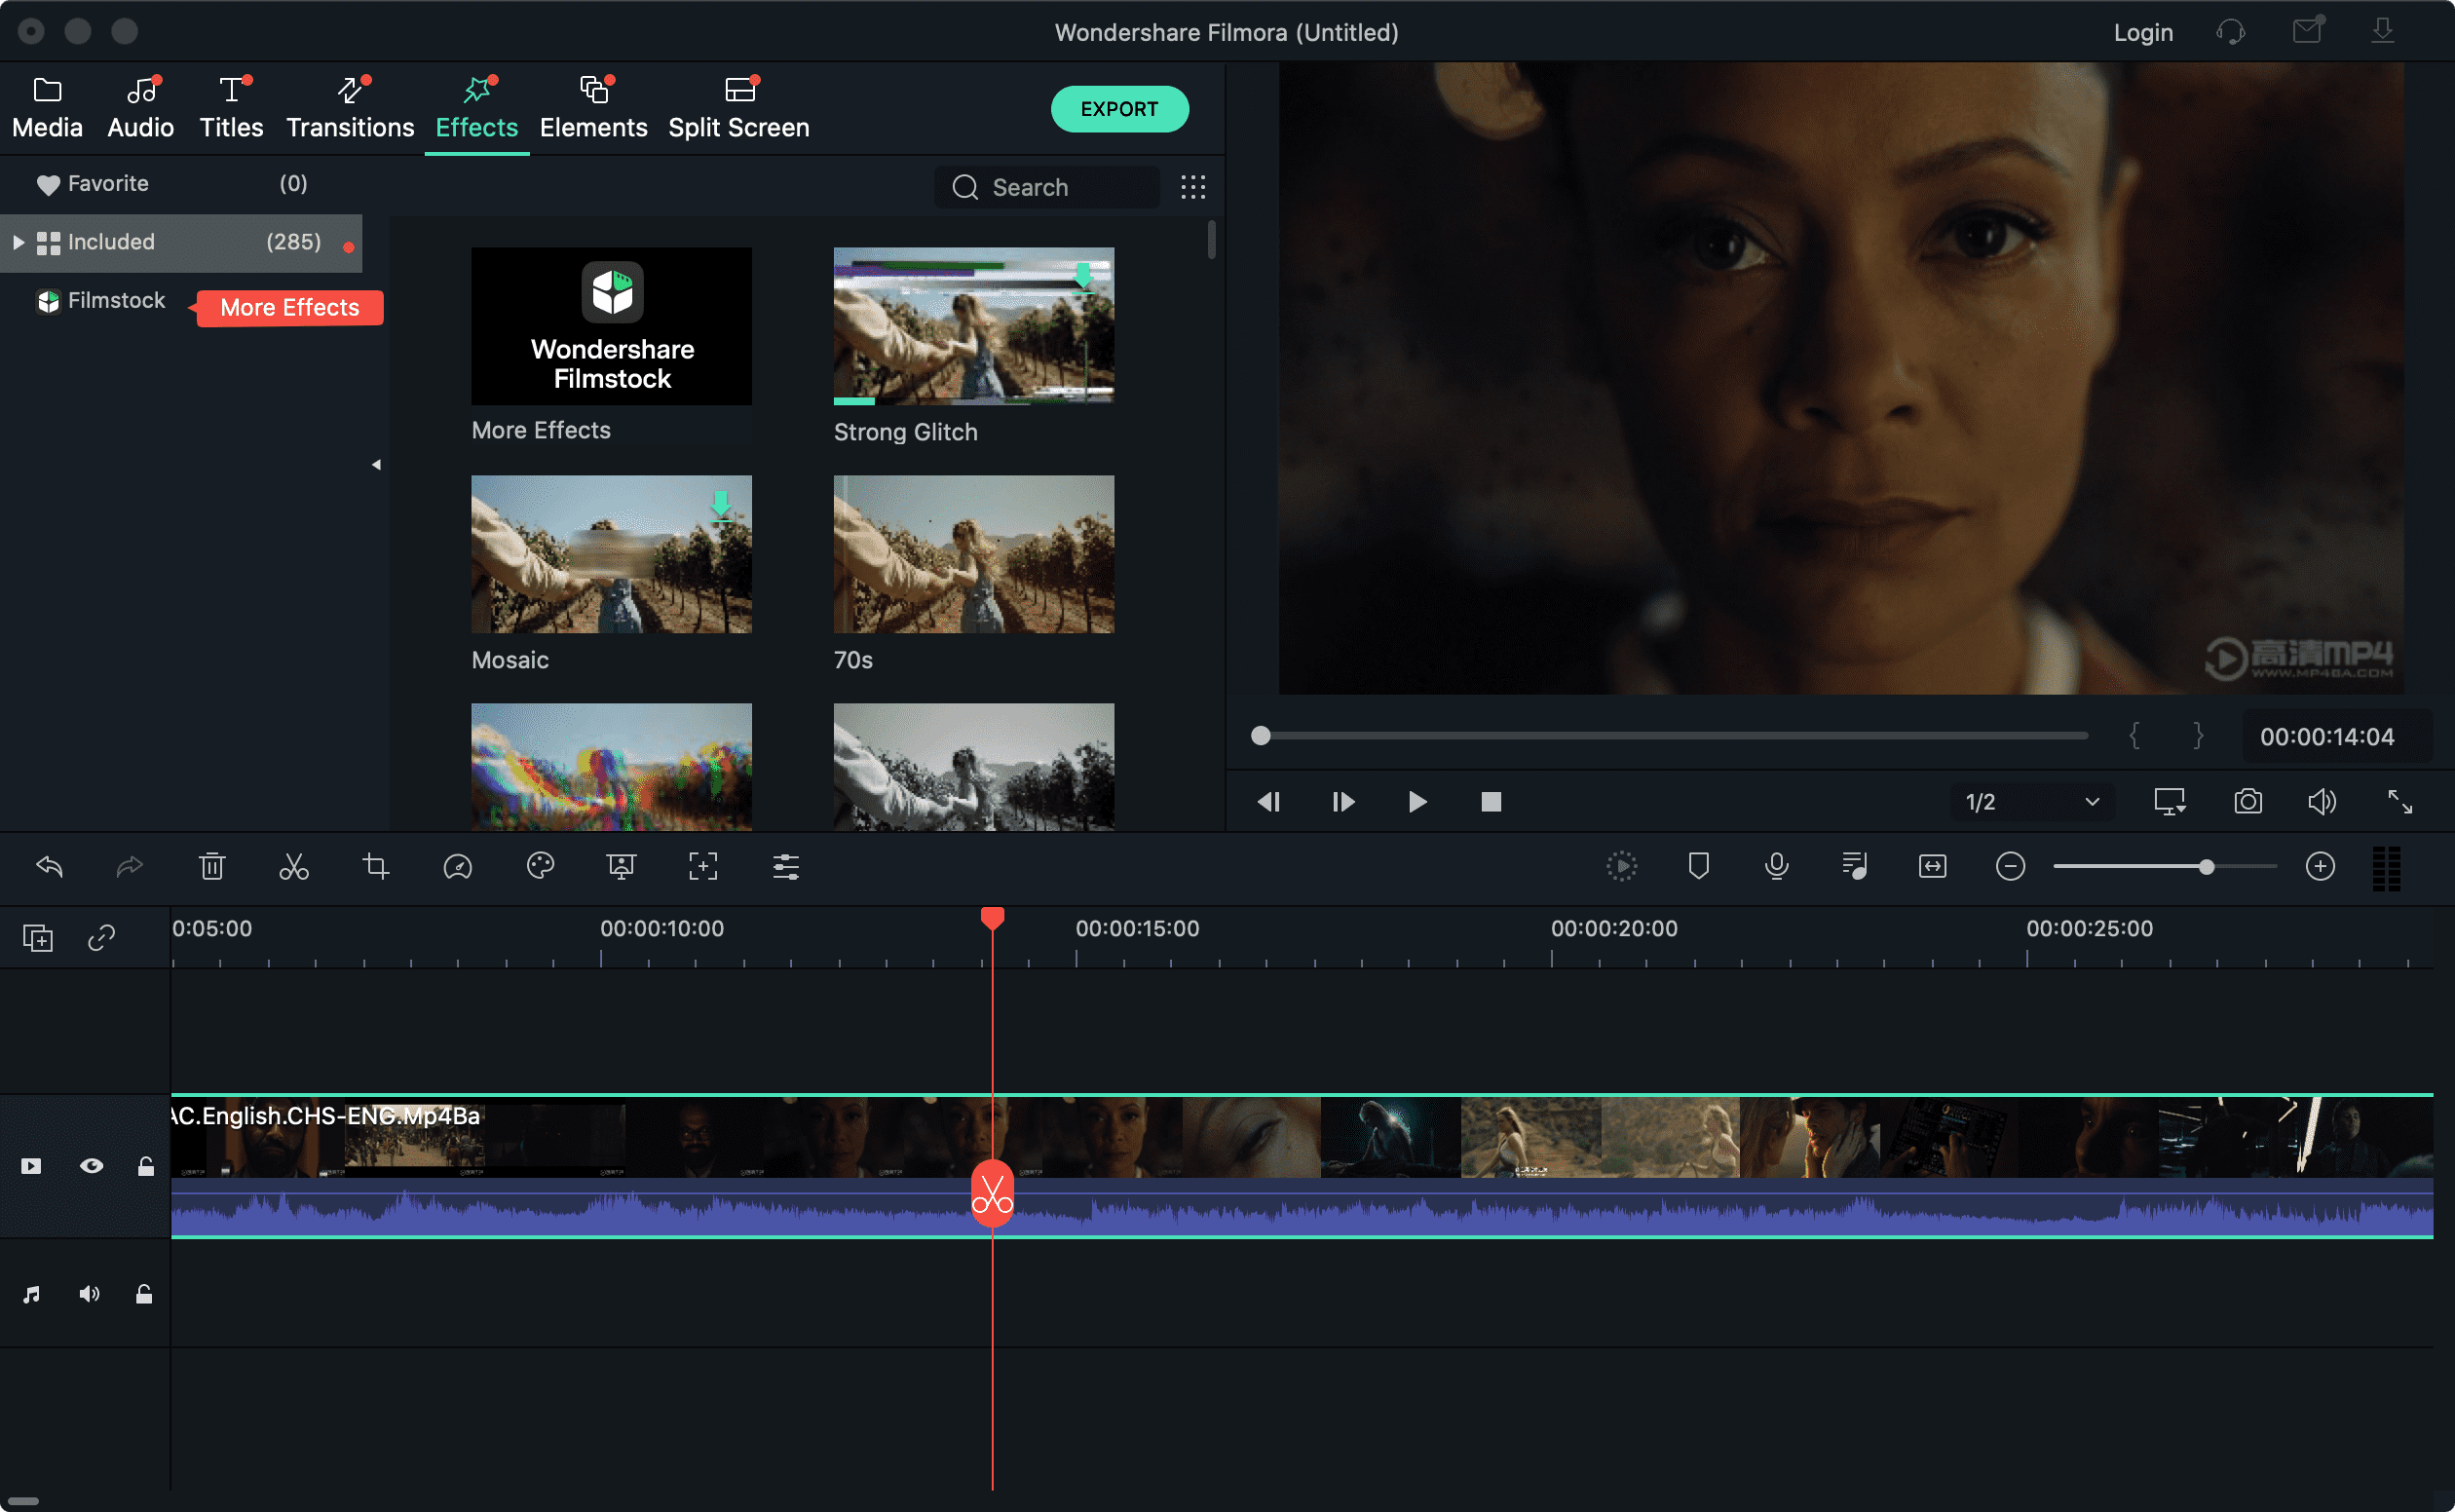Open the Elements tab
This screenshot has width=2455, height=1512.
594,108
